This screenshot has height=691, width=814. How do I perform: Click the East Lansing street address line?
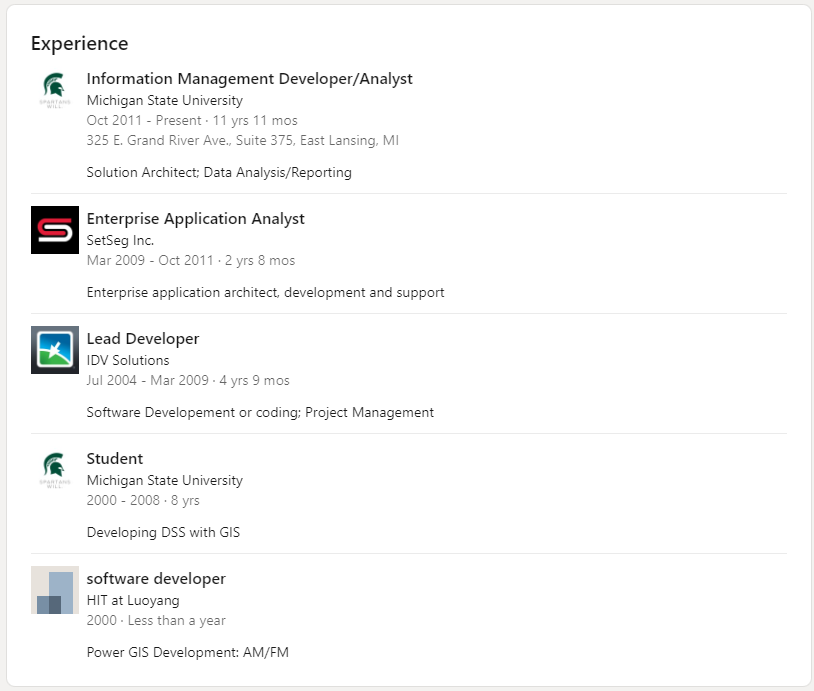(242, 140)
